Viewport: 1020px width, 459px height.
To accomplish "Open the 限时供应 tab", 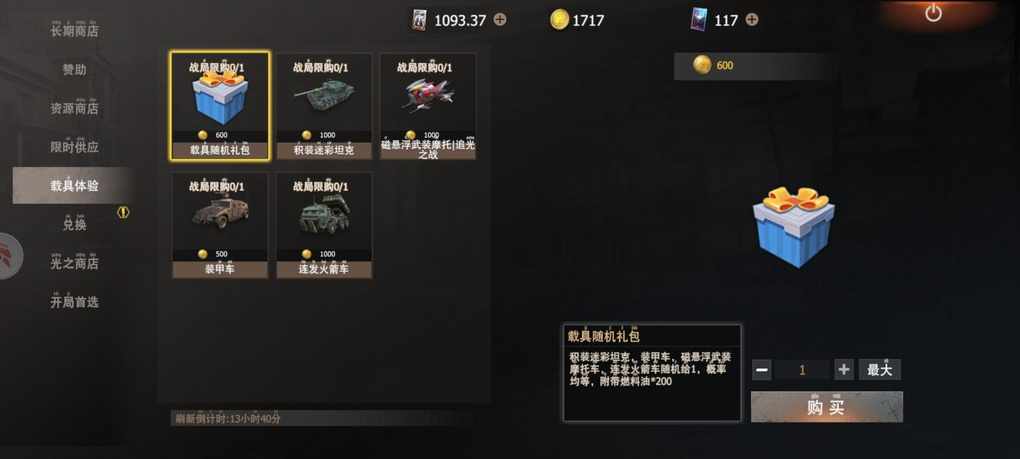I will tap(75, 147).
